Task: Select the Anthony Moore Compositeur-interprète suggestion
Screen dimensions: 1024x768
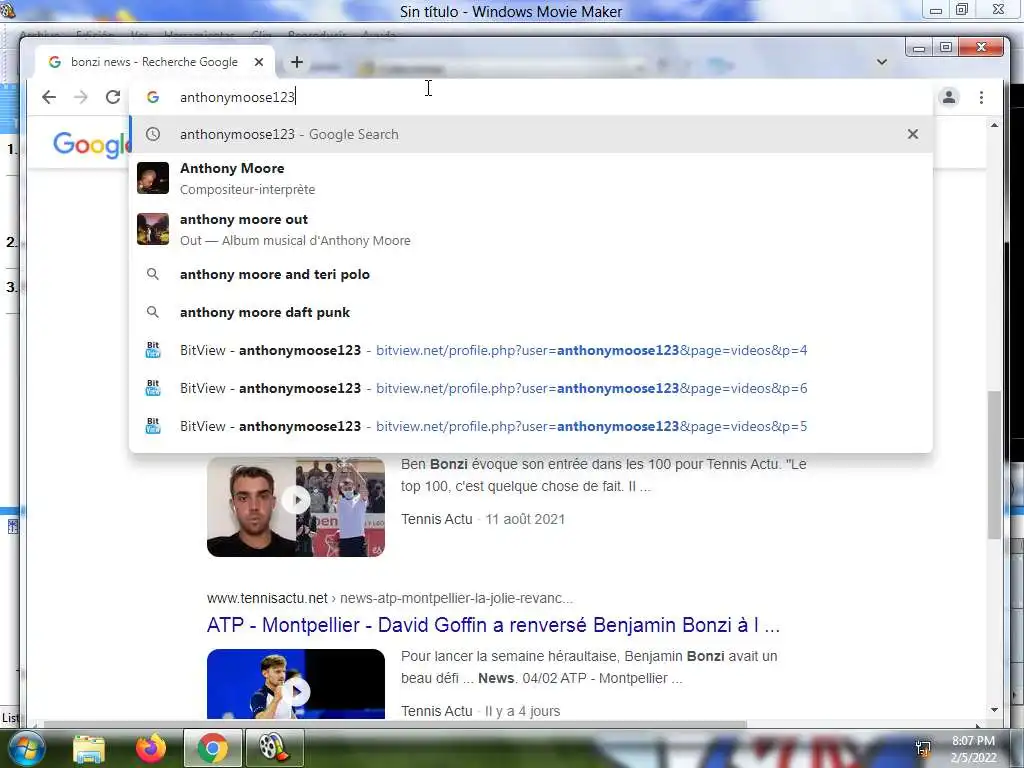Action: (x=530, y=178)
